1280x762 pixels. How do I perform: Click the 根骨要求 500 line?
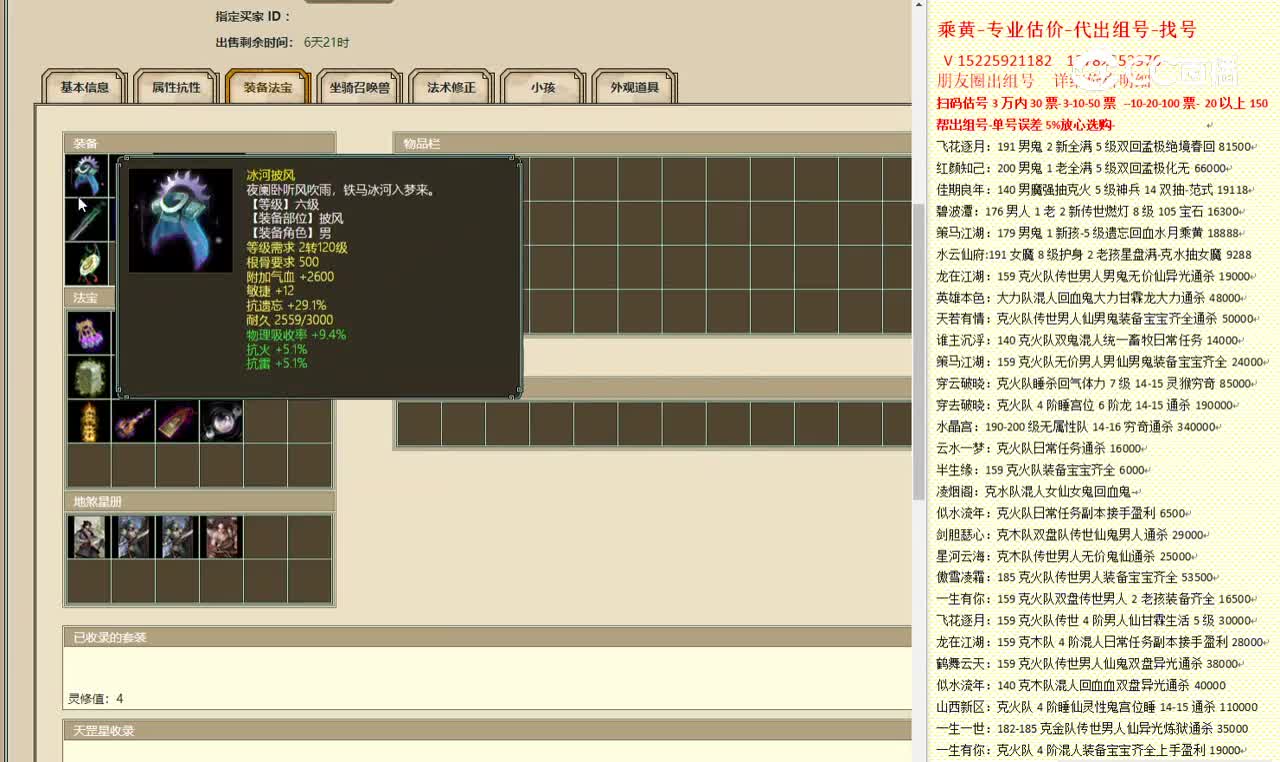tap(283, 262)
